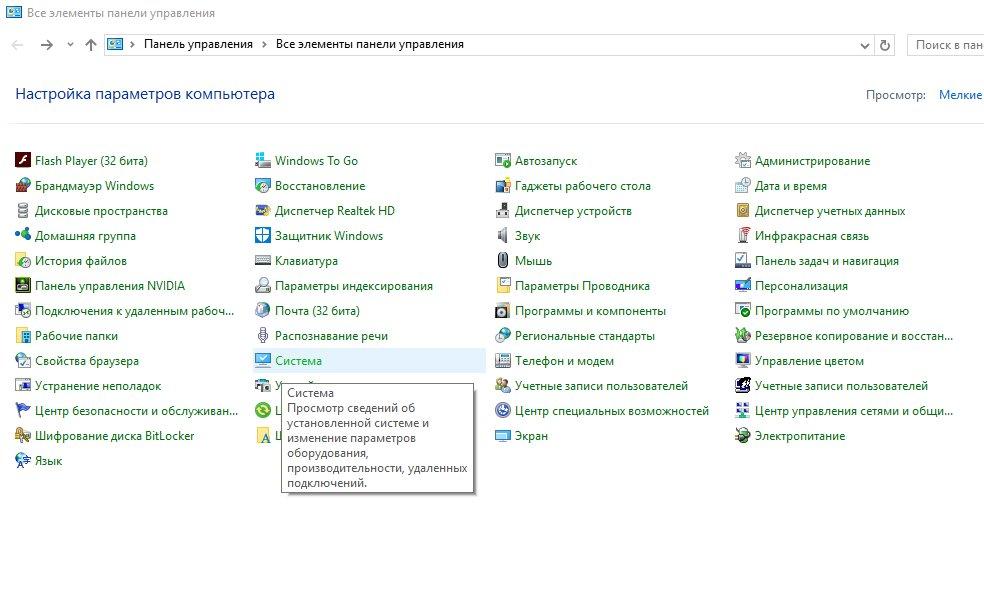The width and height of the screenshot is (984, 590).
Task: Click the Брандмауэр Windows icon
Action: 23,185
